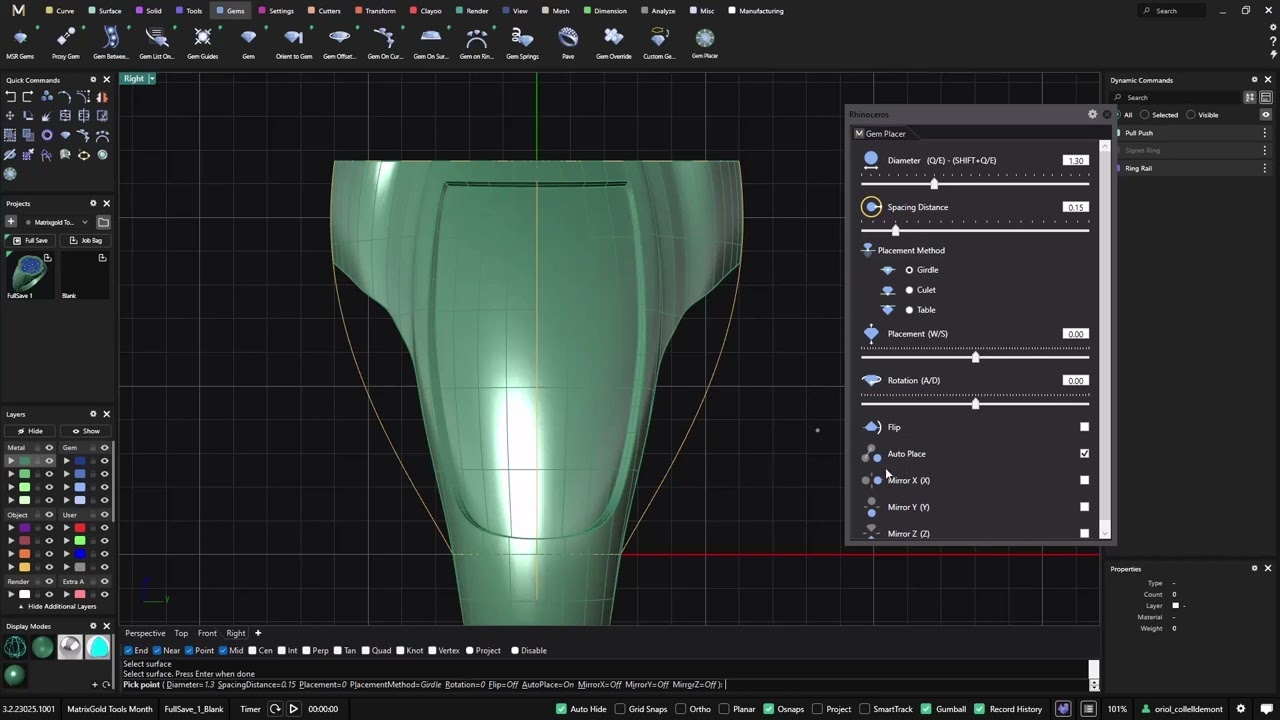Expand the pink Extra A layer arrow
This screenshot has height=720, width=1280.
coord(66,594)
